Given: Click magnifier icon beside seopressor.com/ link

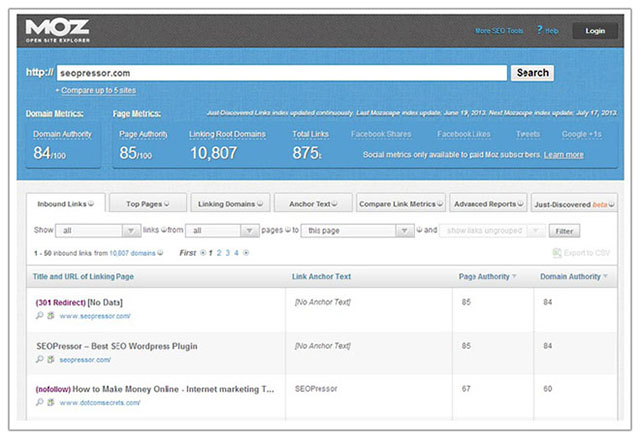Looking at the screenshot, I should click(x=40, y=359).
